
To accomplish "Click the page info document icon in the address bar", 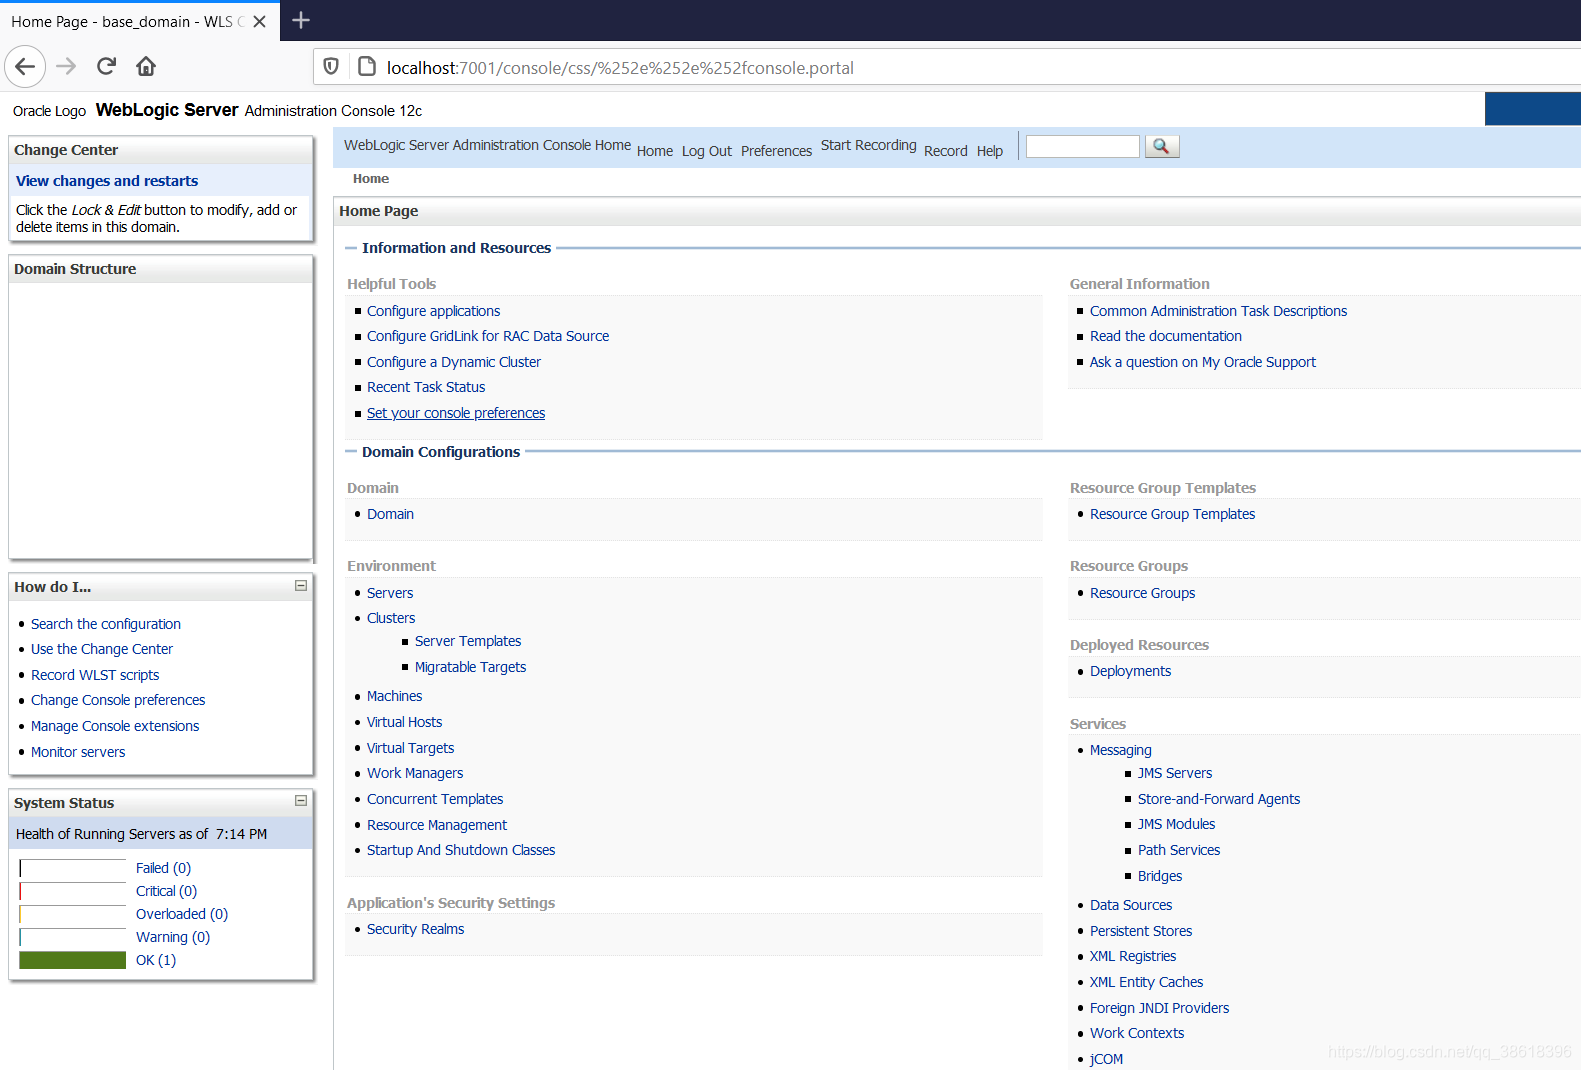I will tap(367, 67).
